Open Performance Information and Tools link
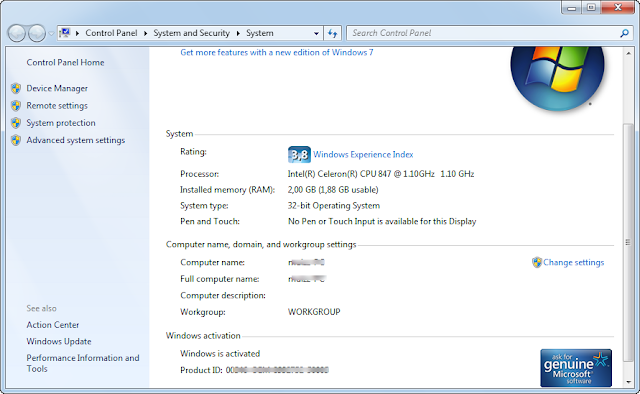The width and height of the screenshot is (640, 394). pos(83,363)
